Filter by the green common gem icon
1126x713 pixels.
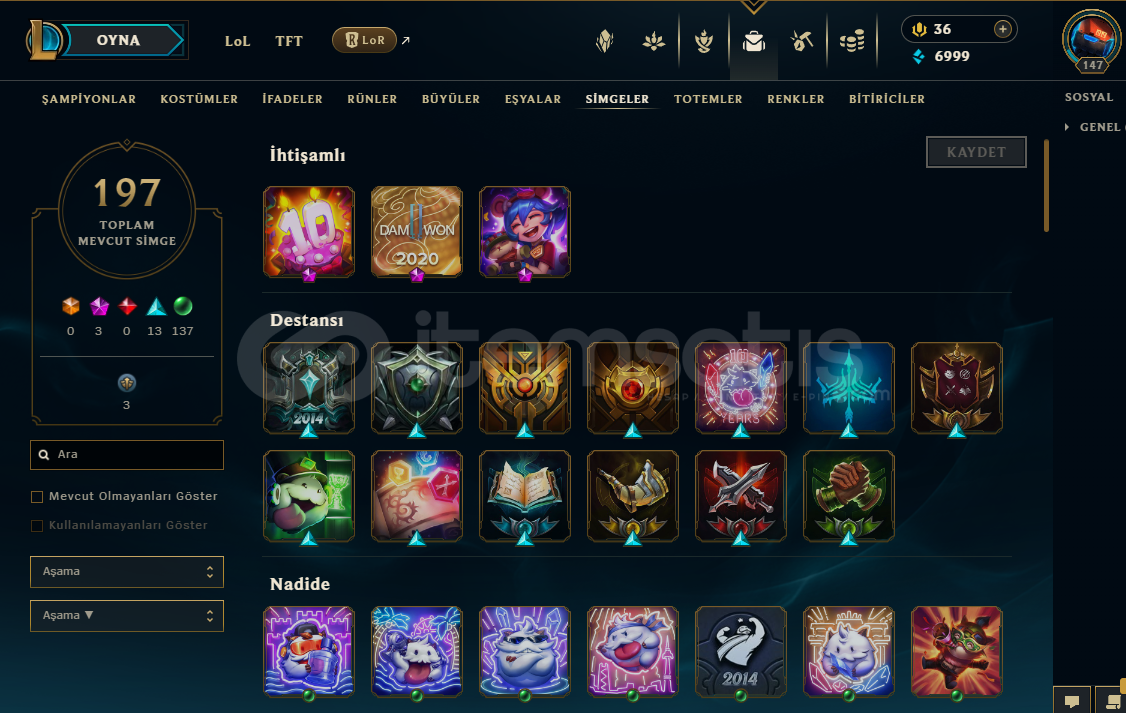[x=183, y=307]
